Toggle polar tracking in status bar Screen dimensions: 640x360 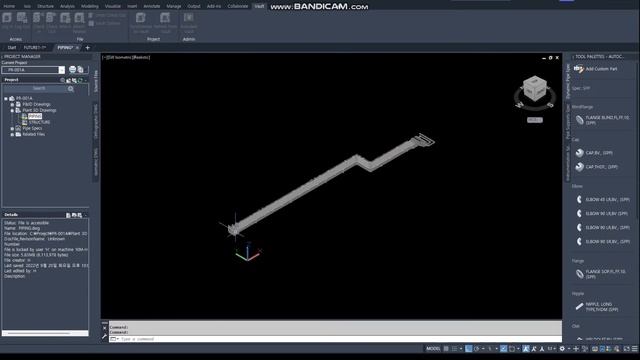[476, 349]
